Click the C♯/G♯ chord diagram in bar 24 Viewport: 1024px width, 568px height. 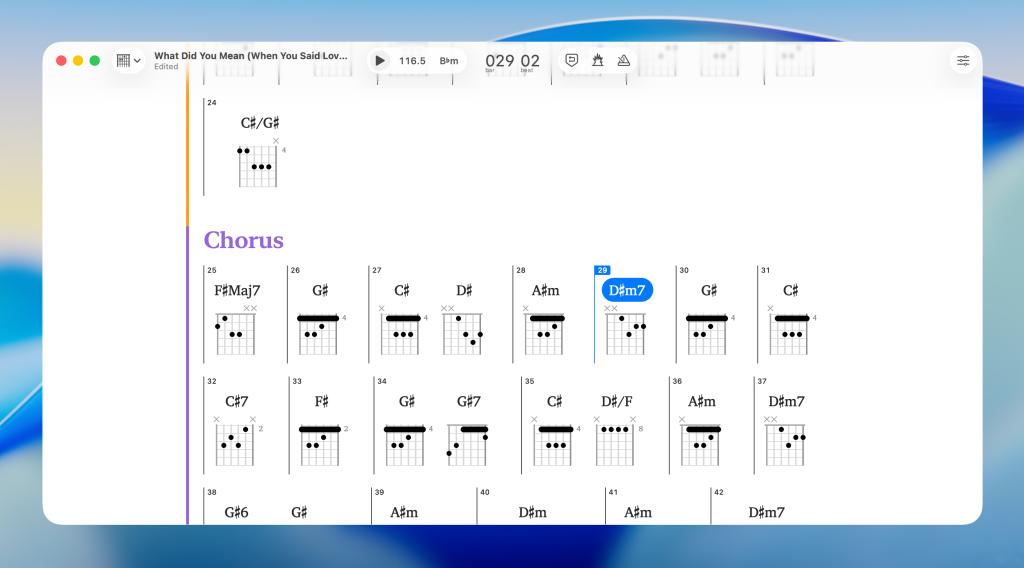[258, 165]
